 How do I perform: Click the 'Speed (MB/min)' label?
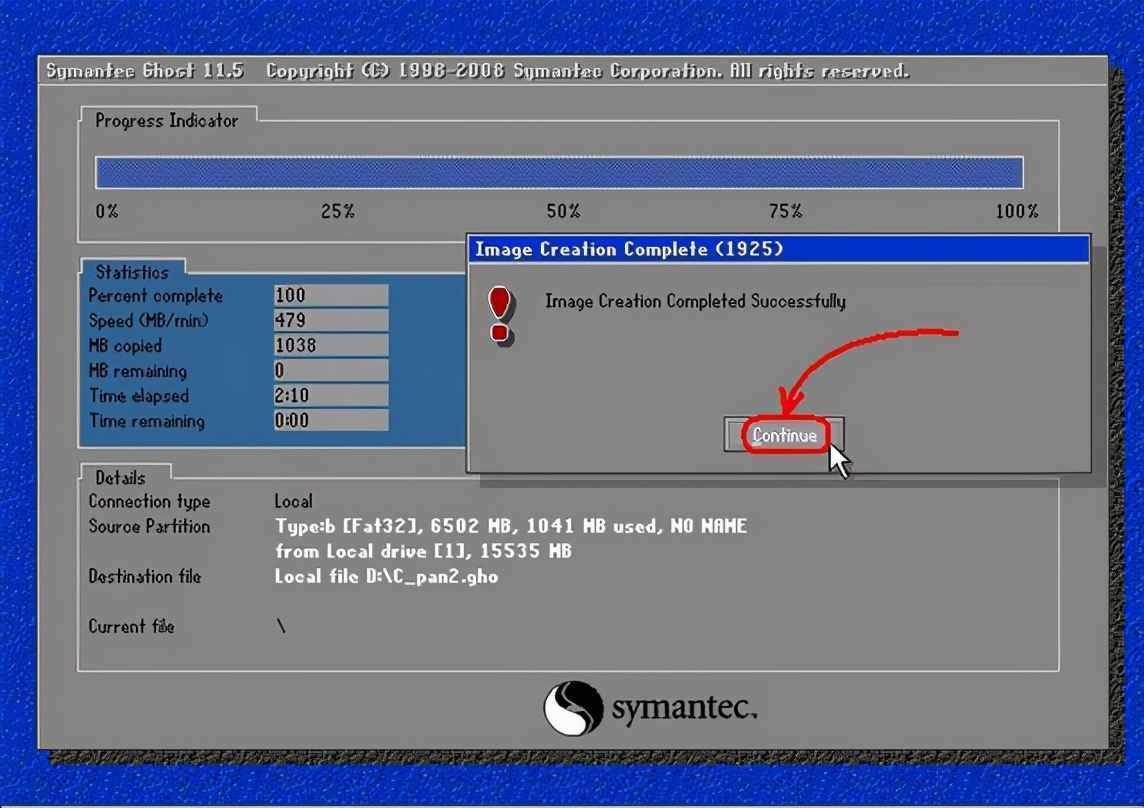148,320
